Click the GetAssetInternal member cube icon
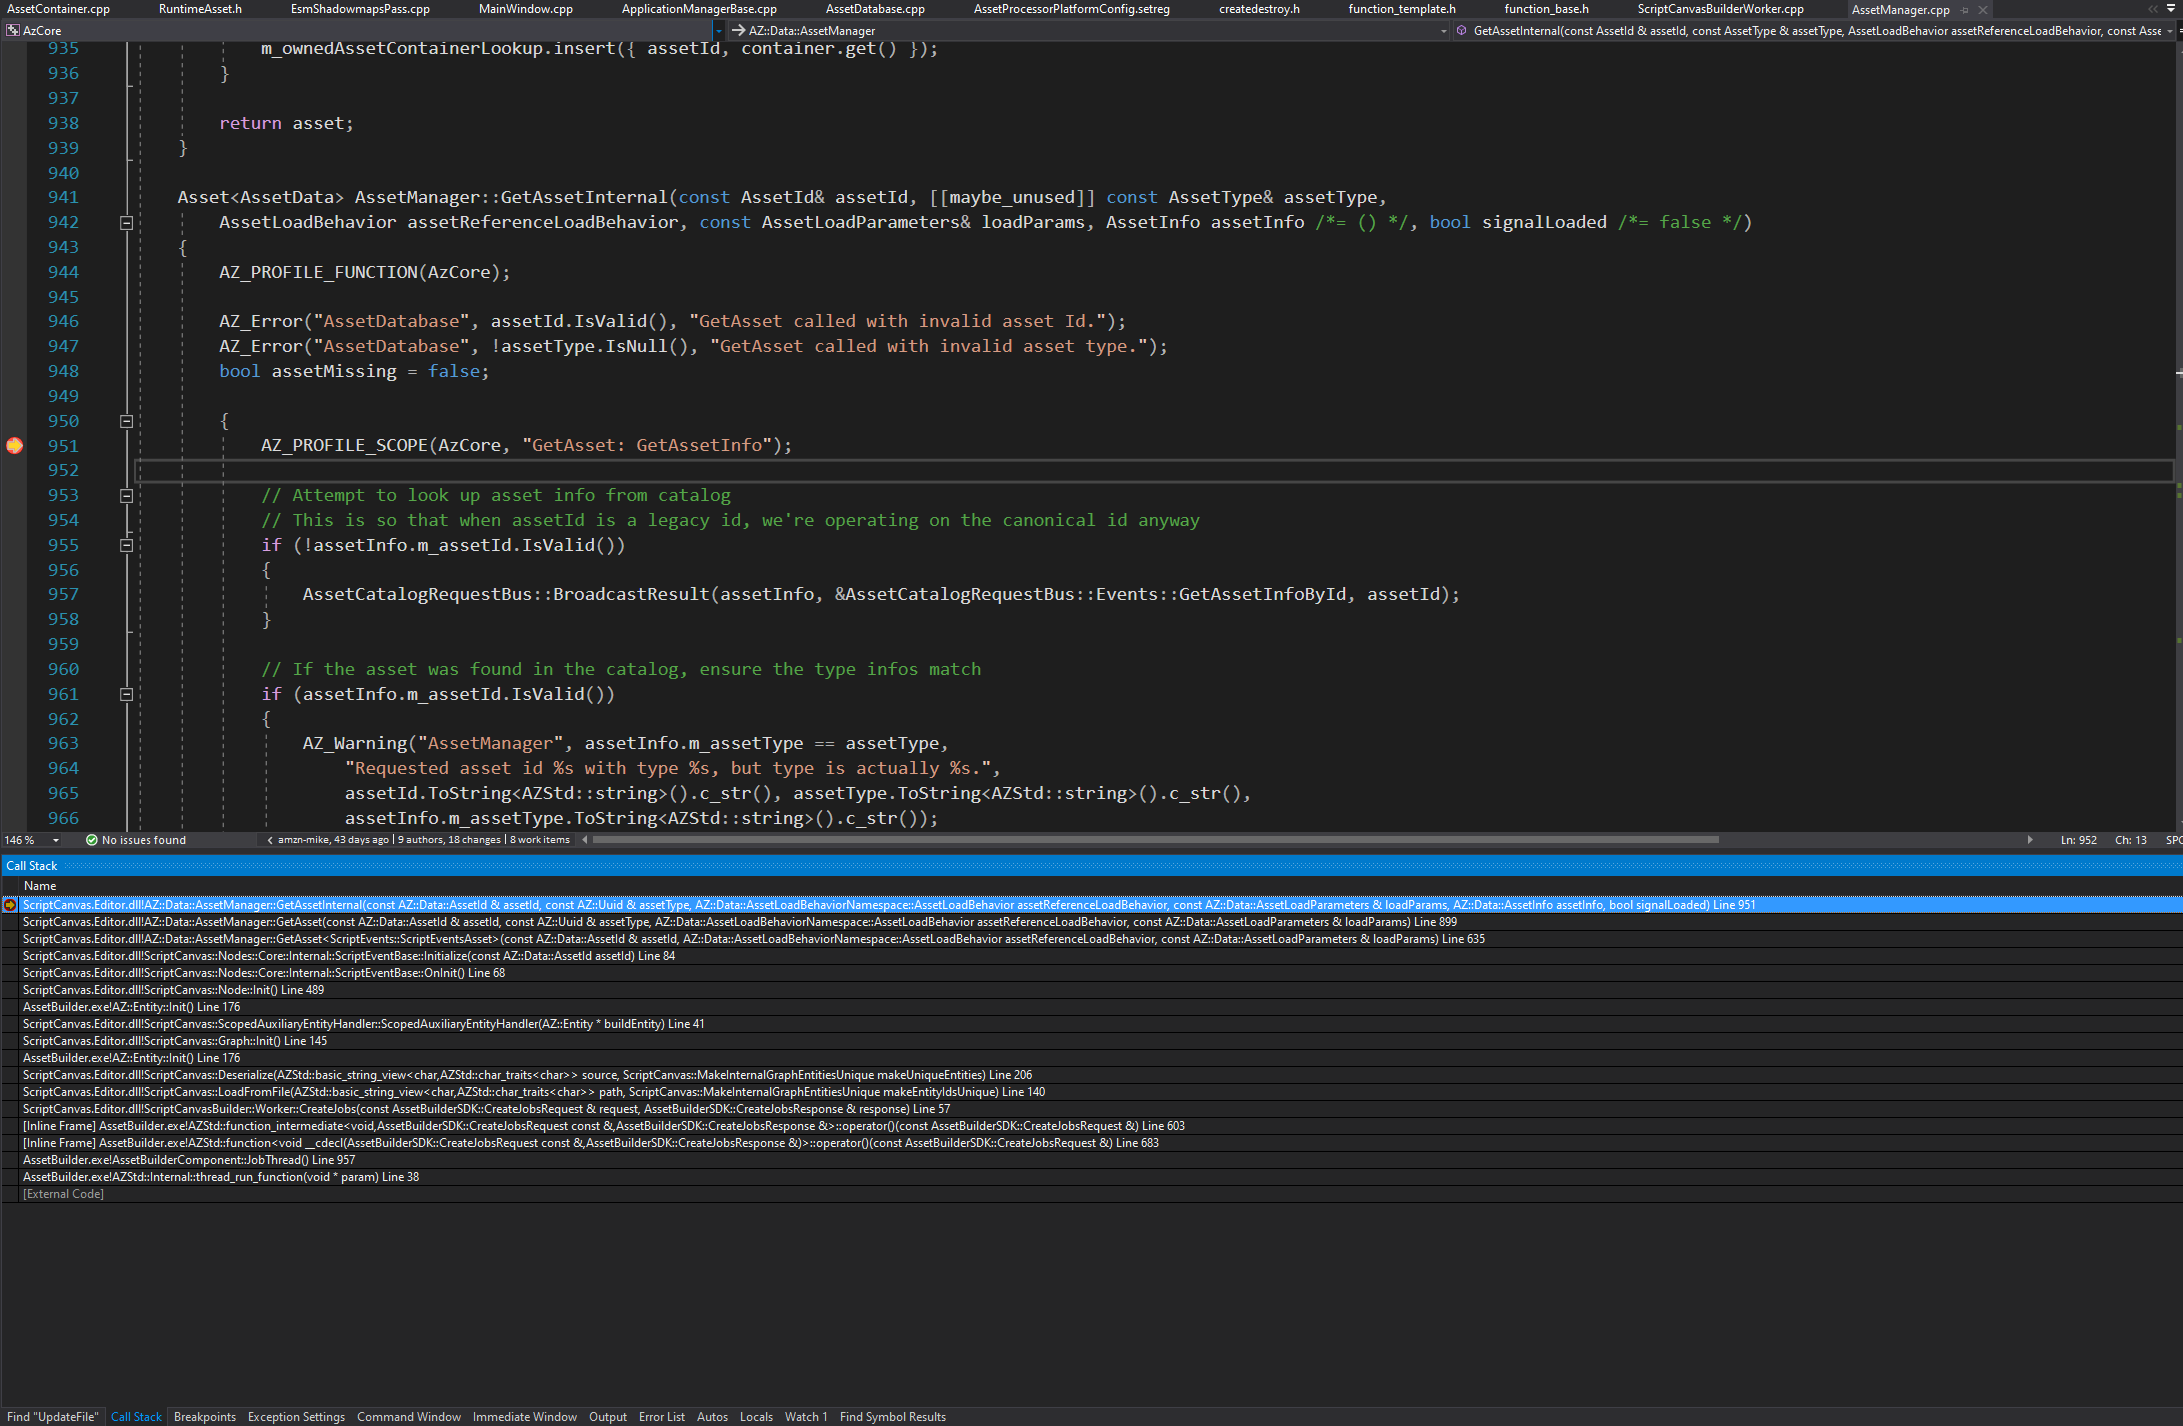2183x1426 pixels. (x=1461, y=31)
